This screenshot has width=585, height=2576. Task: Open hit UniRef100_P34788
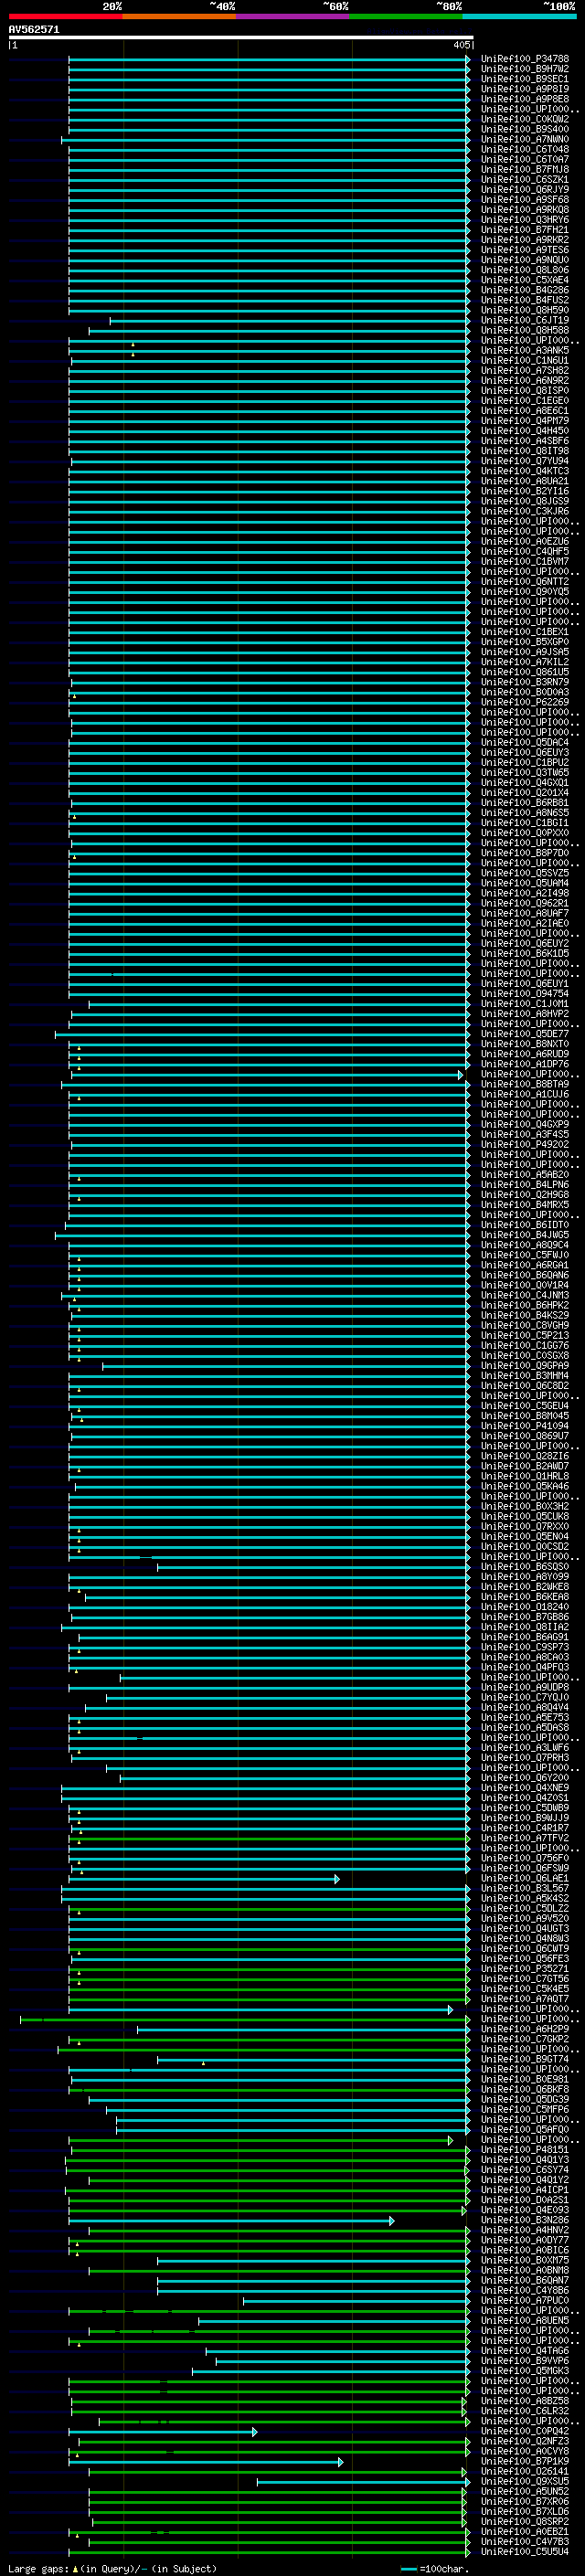click(525, 59)
